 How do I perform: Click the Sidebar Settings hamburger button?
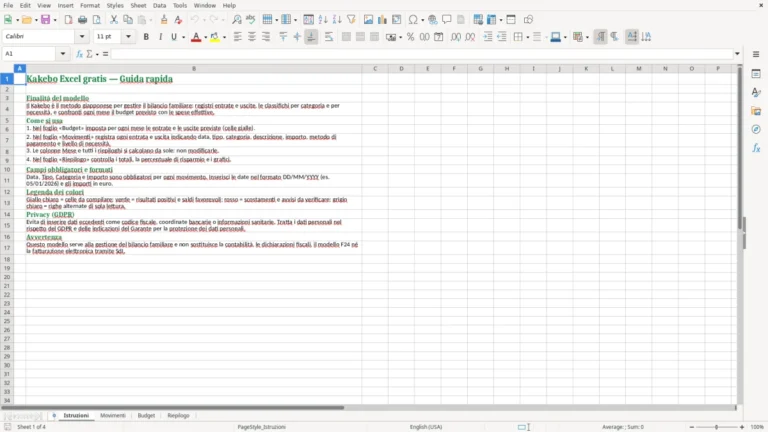tap(756, 54)
